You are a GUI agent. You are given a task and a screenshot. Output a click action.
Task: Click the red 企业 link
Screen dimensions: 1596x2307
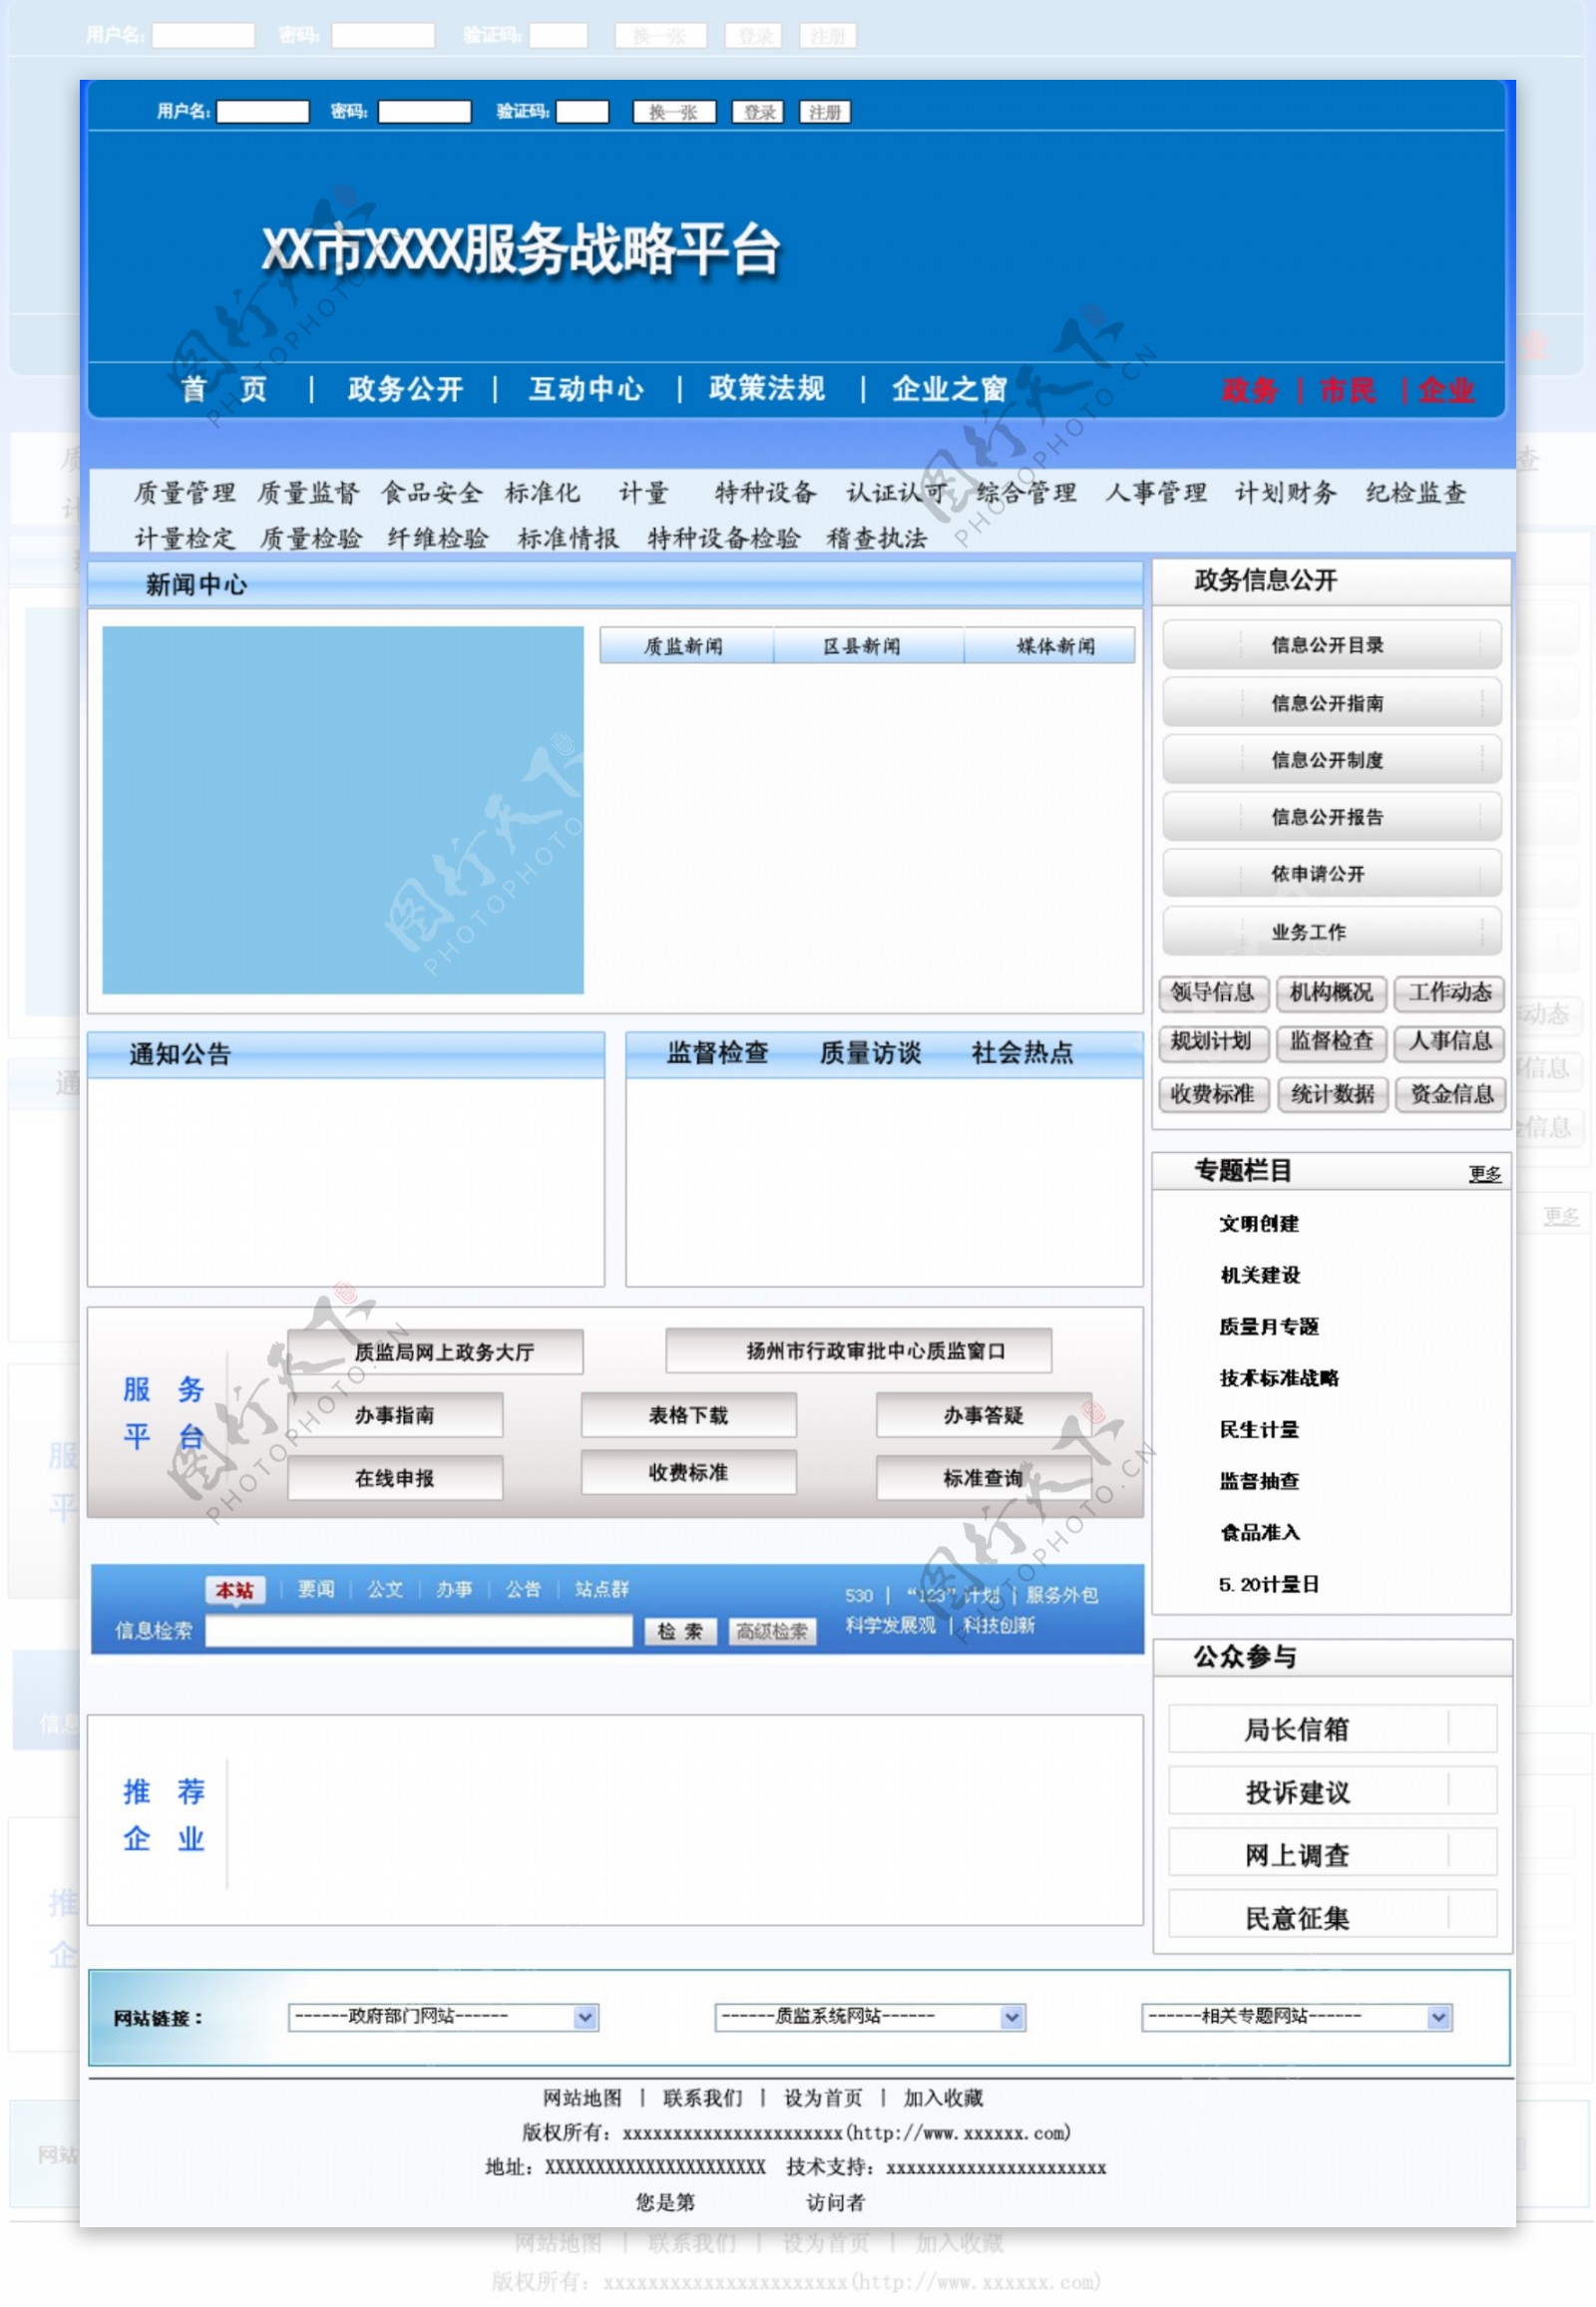tap(1446, 390)
